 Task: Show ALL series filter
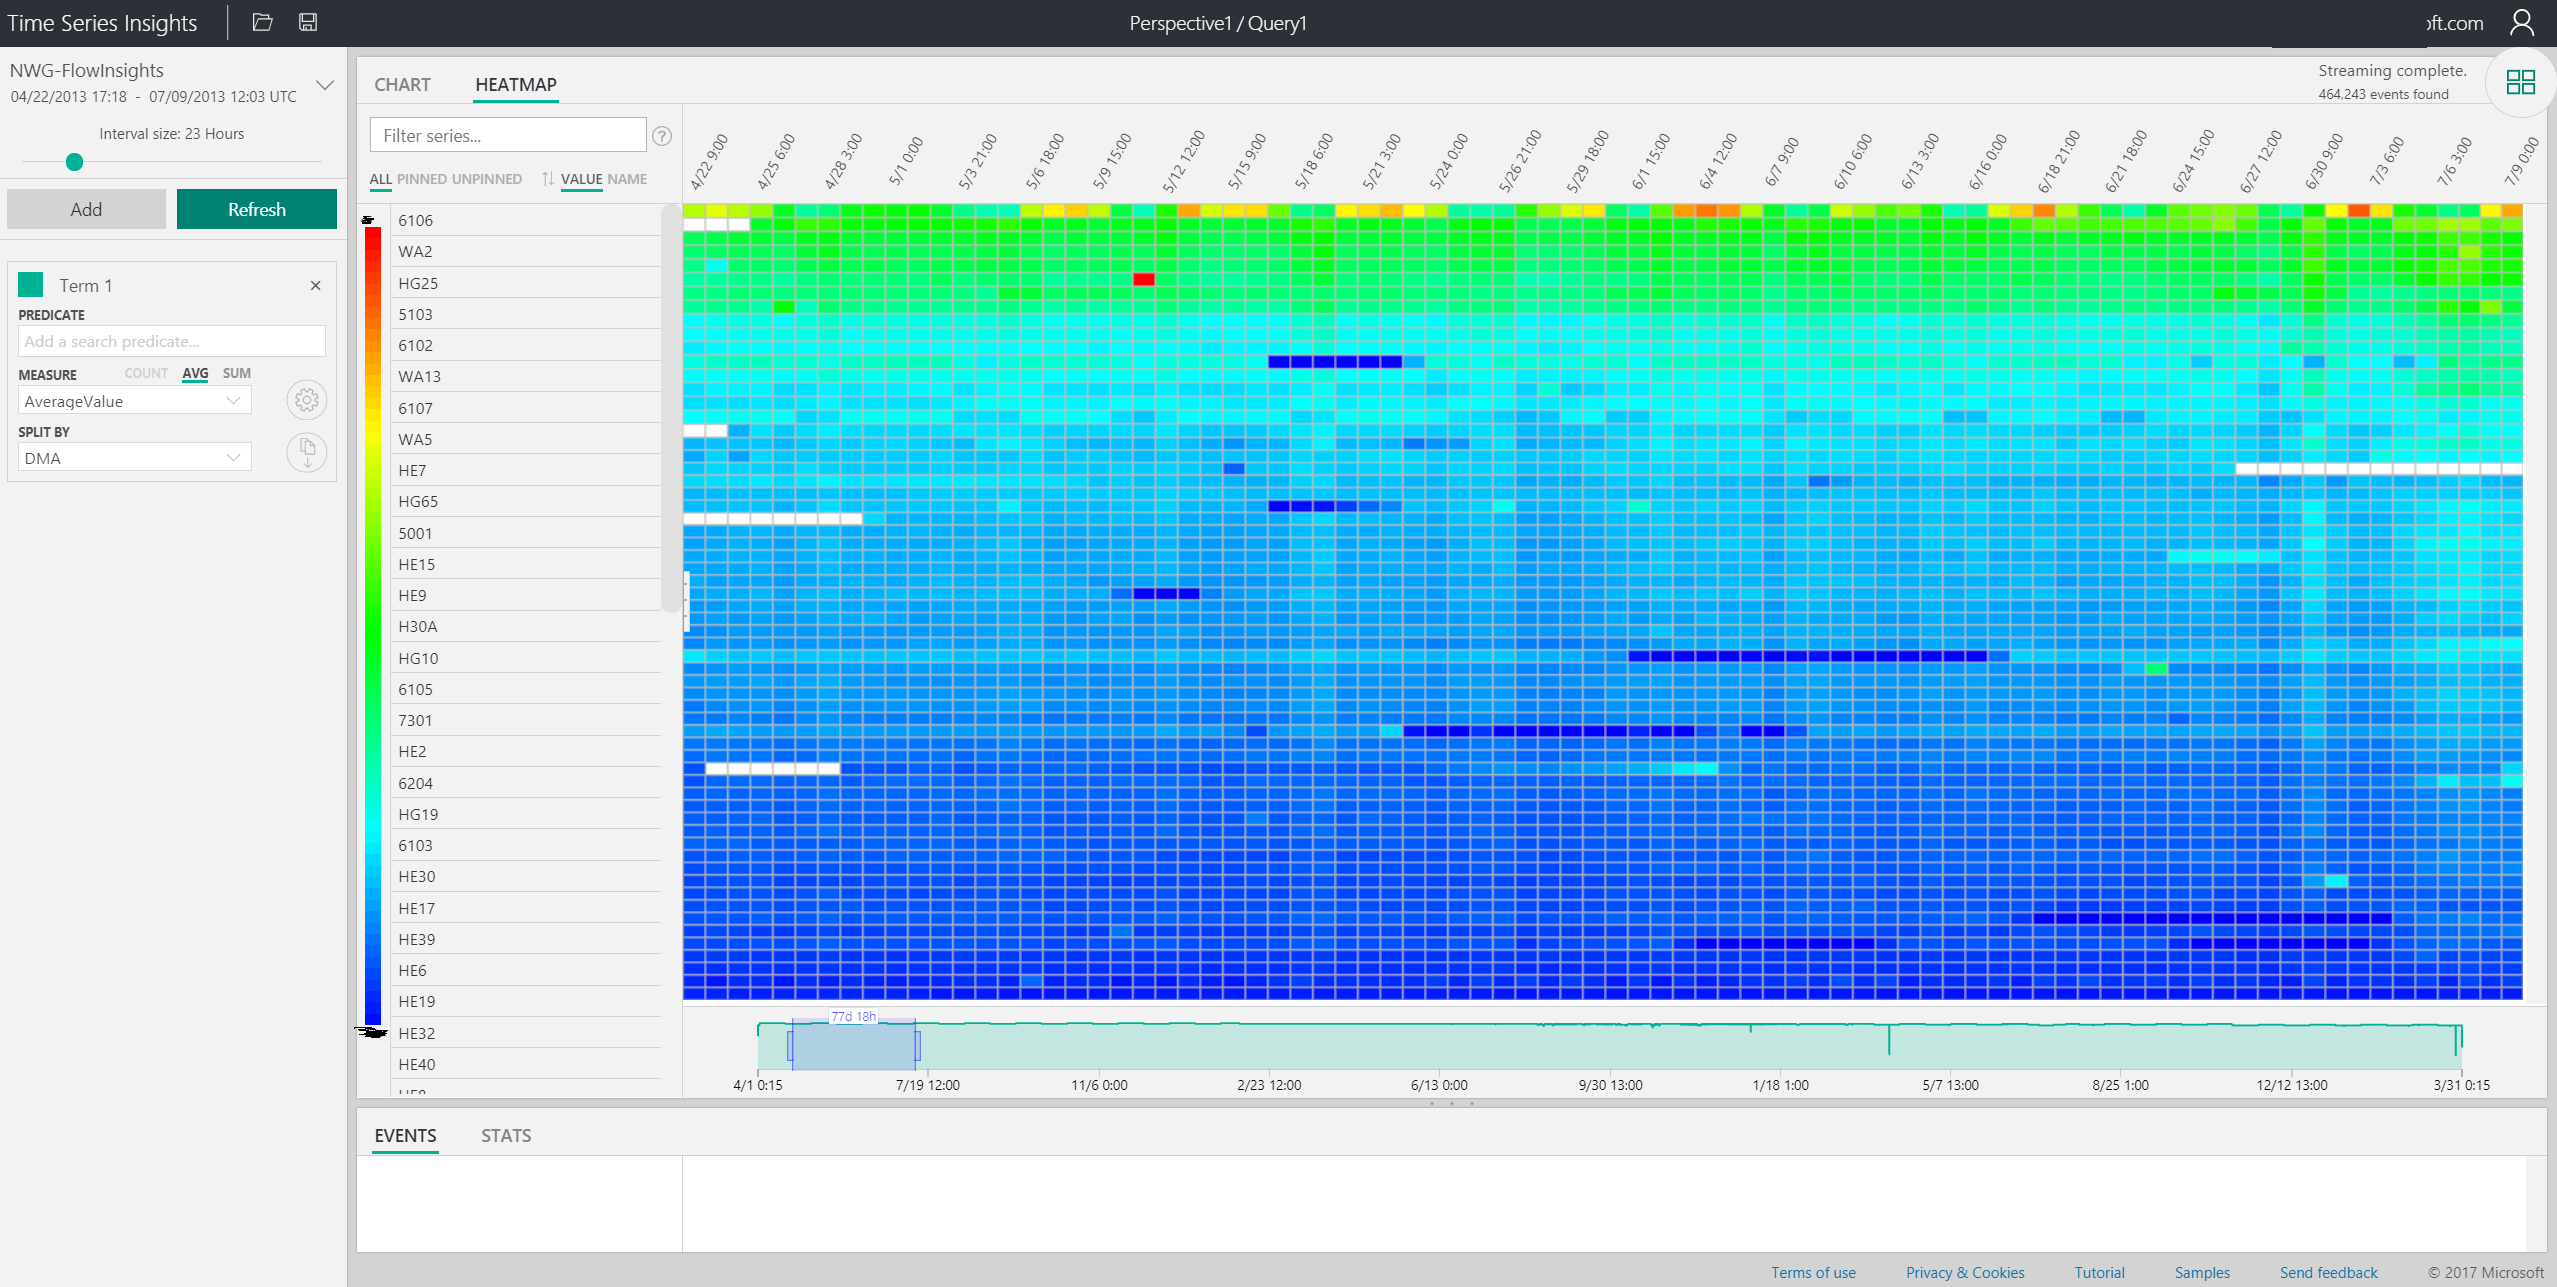tap(380, 179)
